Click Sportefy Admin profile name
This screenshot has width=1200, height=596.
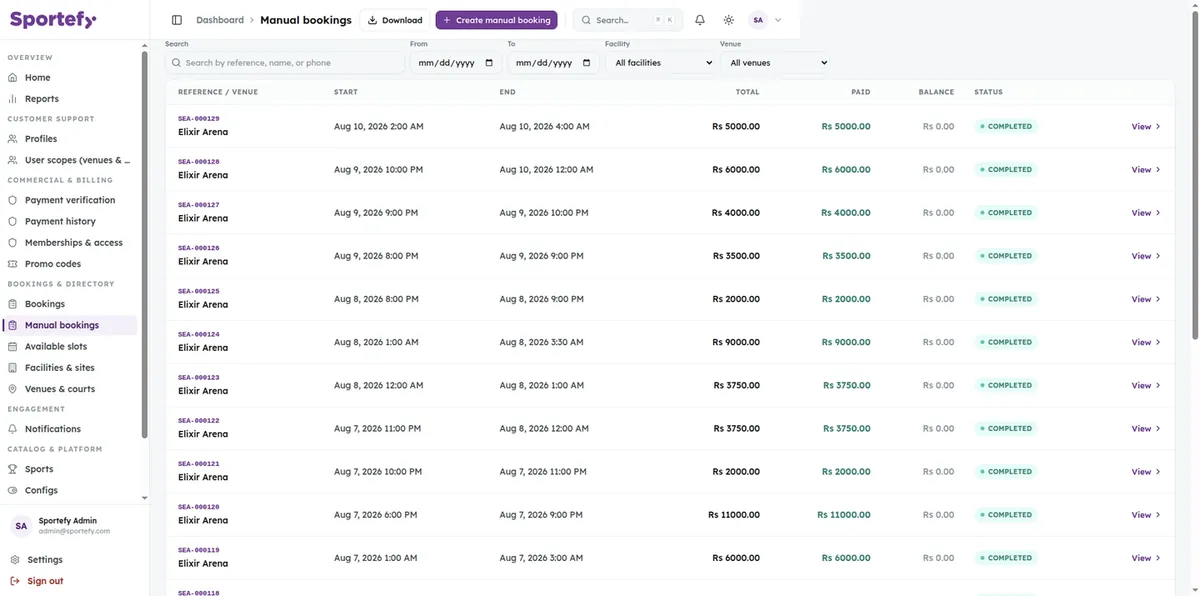(68, 521)
